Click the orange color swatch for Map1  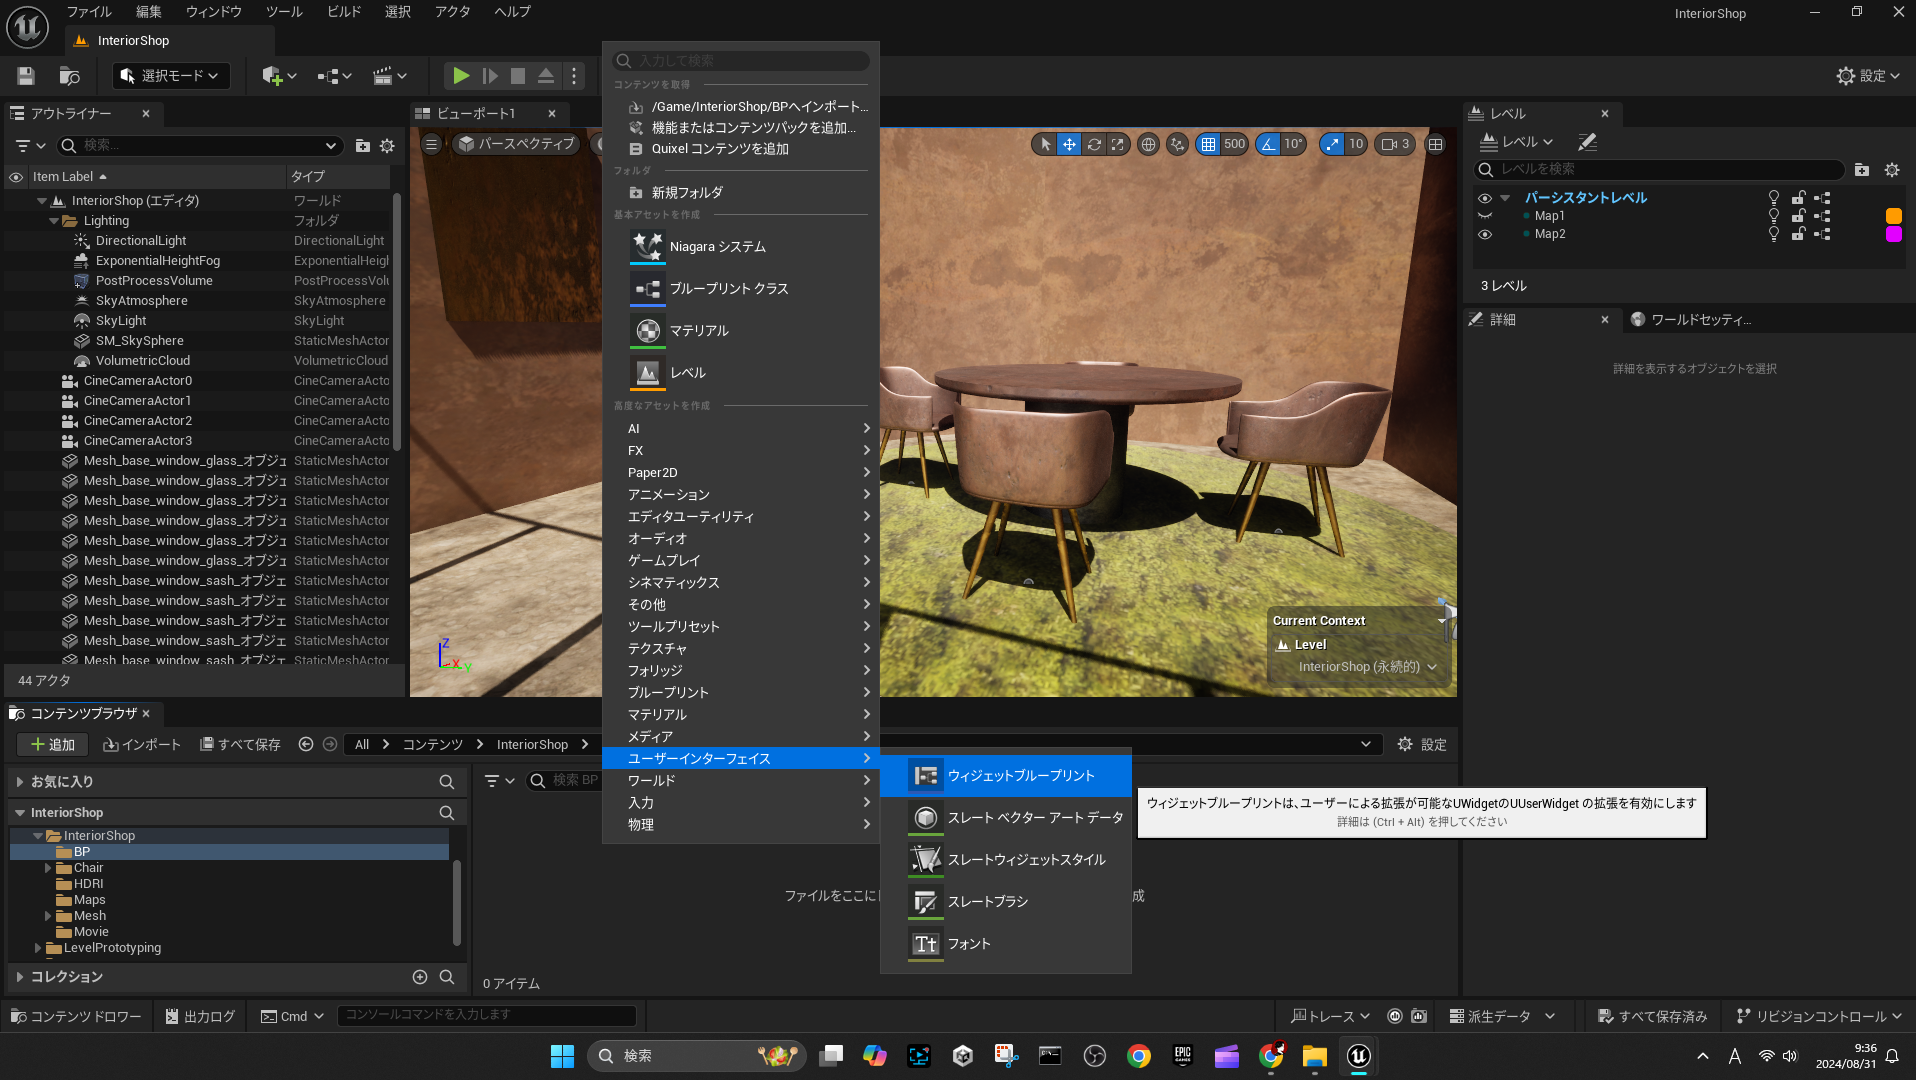coord(1893,216)
